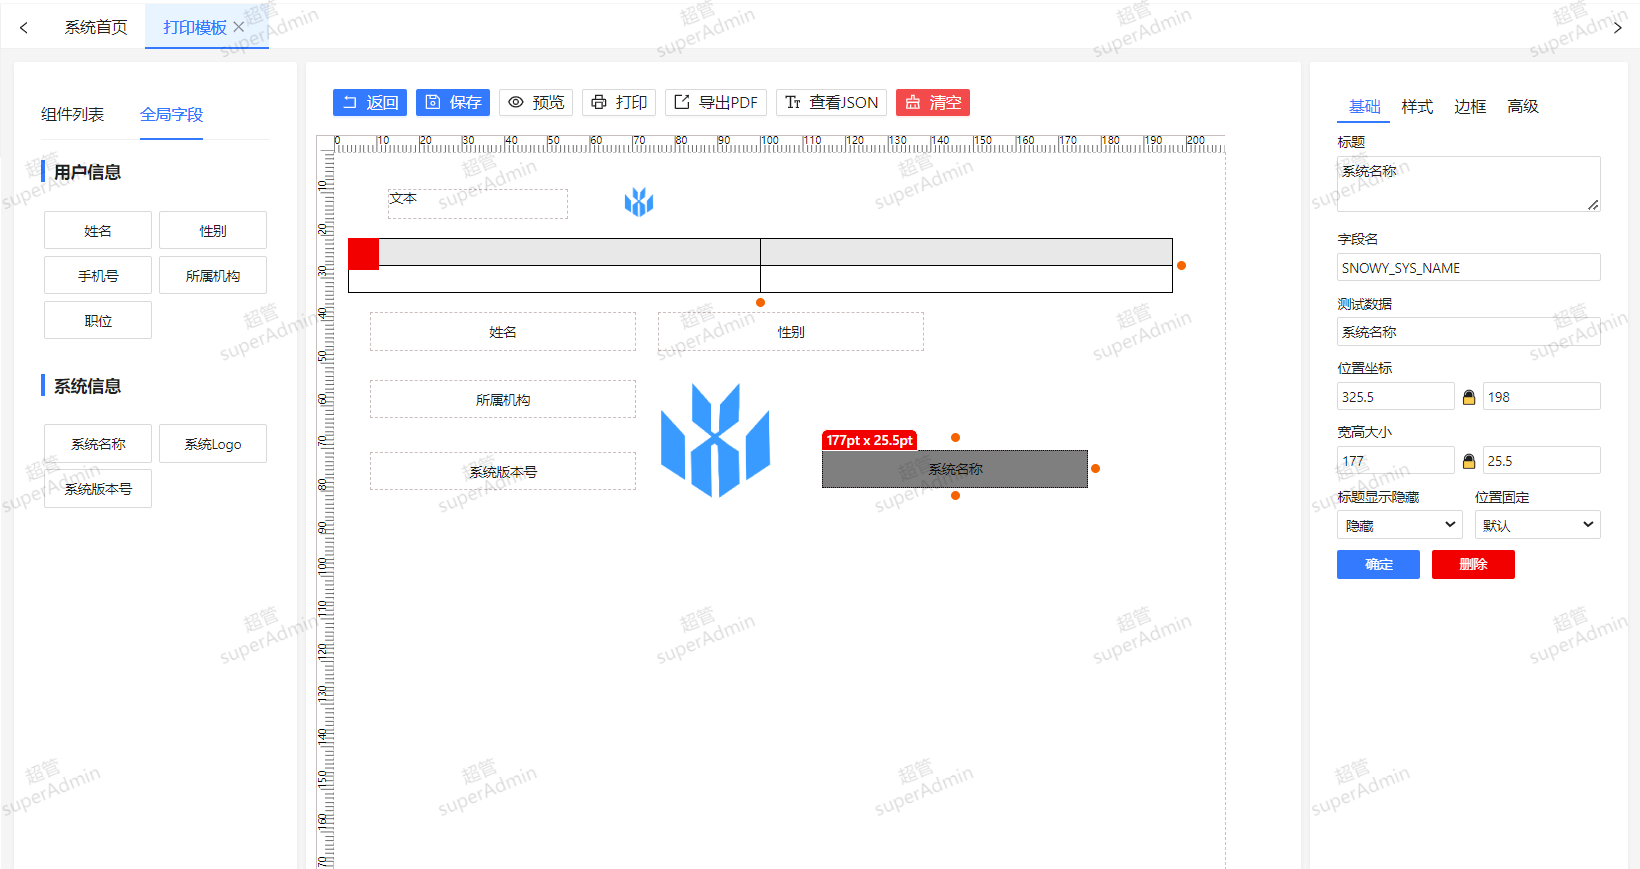Click the position Y input 198
1640x869 pixels.
(1541, 396)
